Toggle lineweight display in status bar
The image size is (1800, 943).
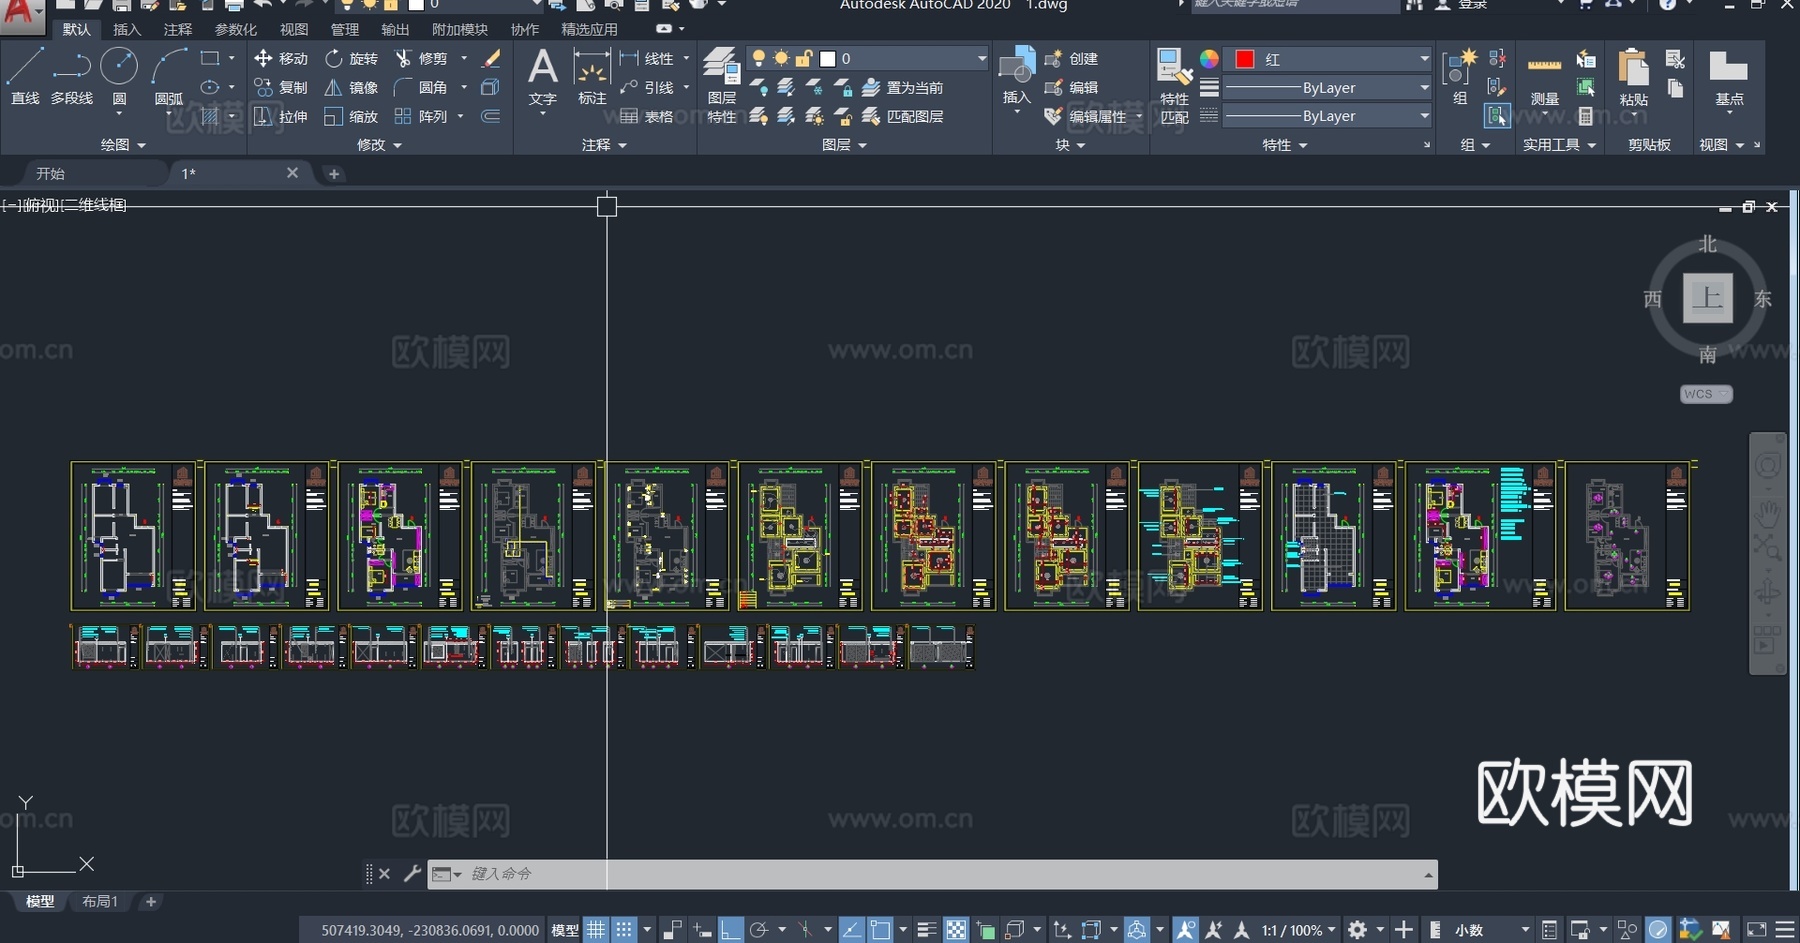click(926, 930)
